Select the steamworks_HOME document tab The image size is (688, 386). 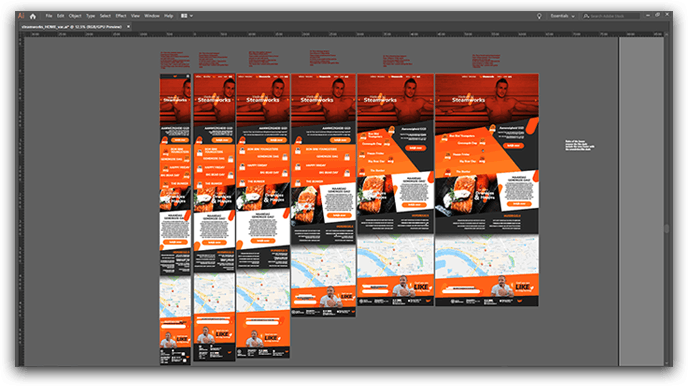(72, 27)
